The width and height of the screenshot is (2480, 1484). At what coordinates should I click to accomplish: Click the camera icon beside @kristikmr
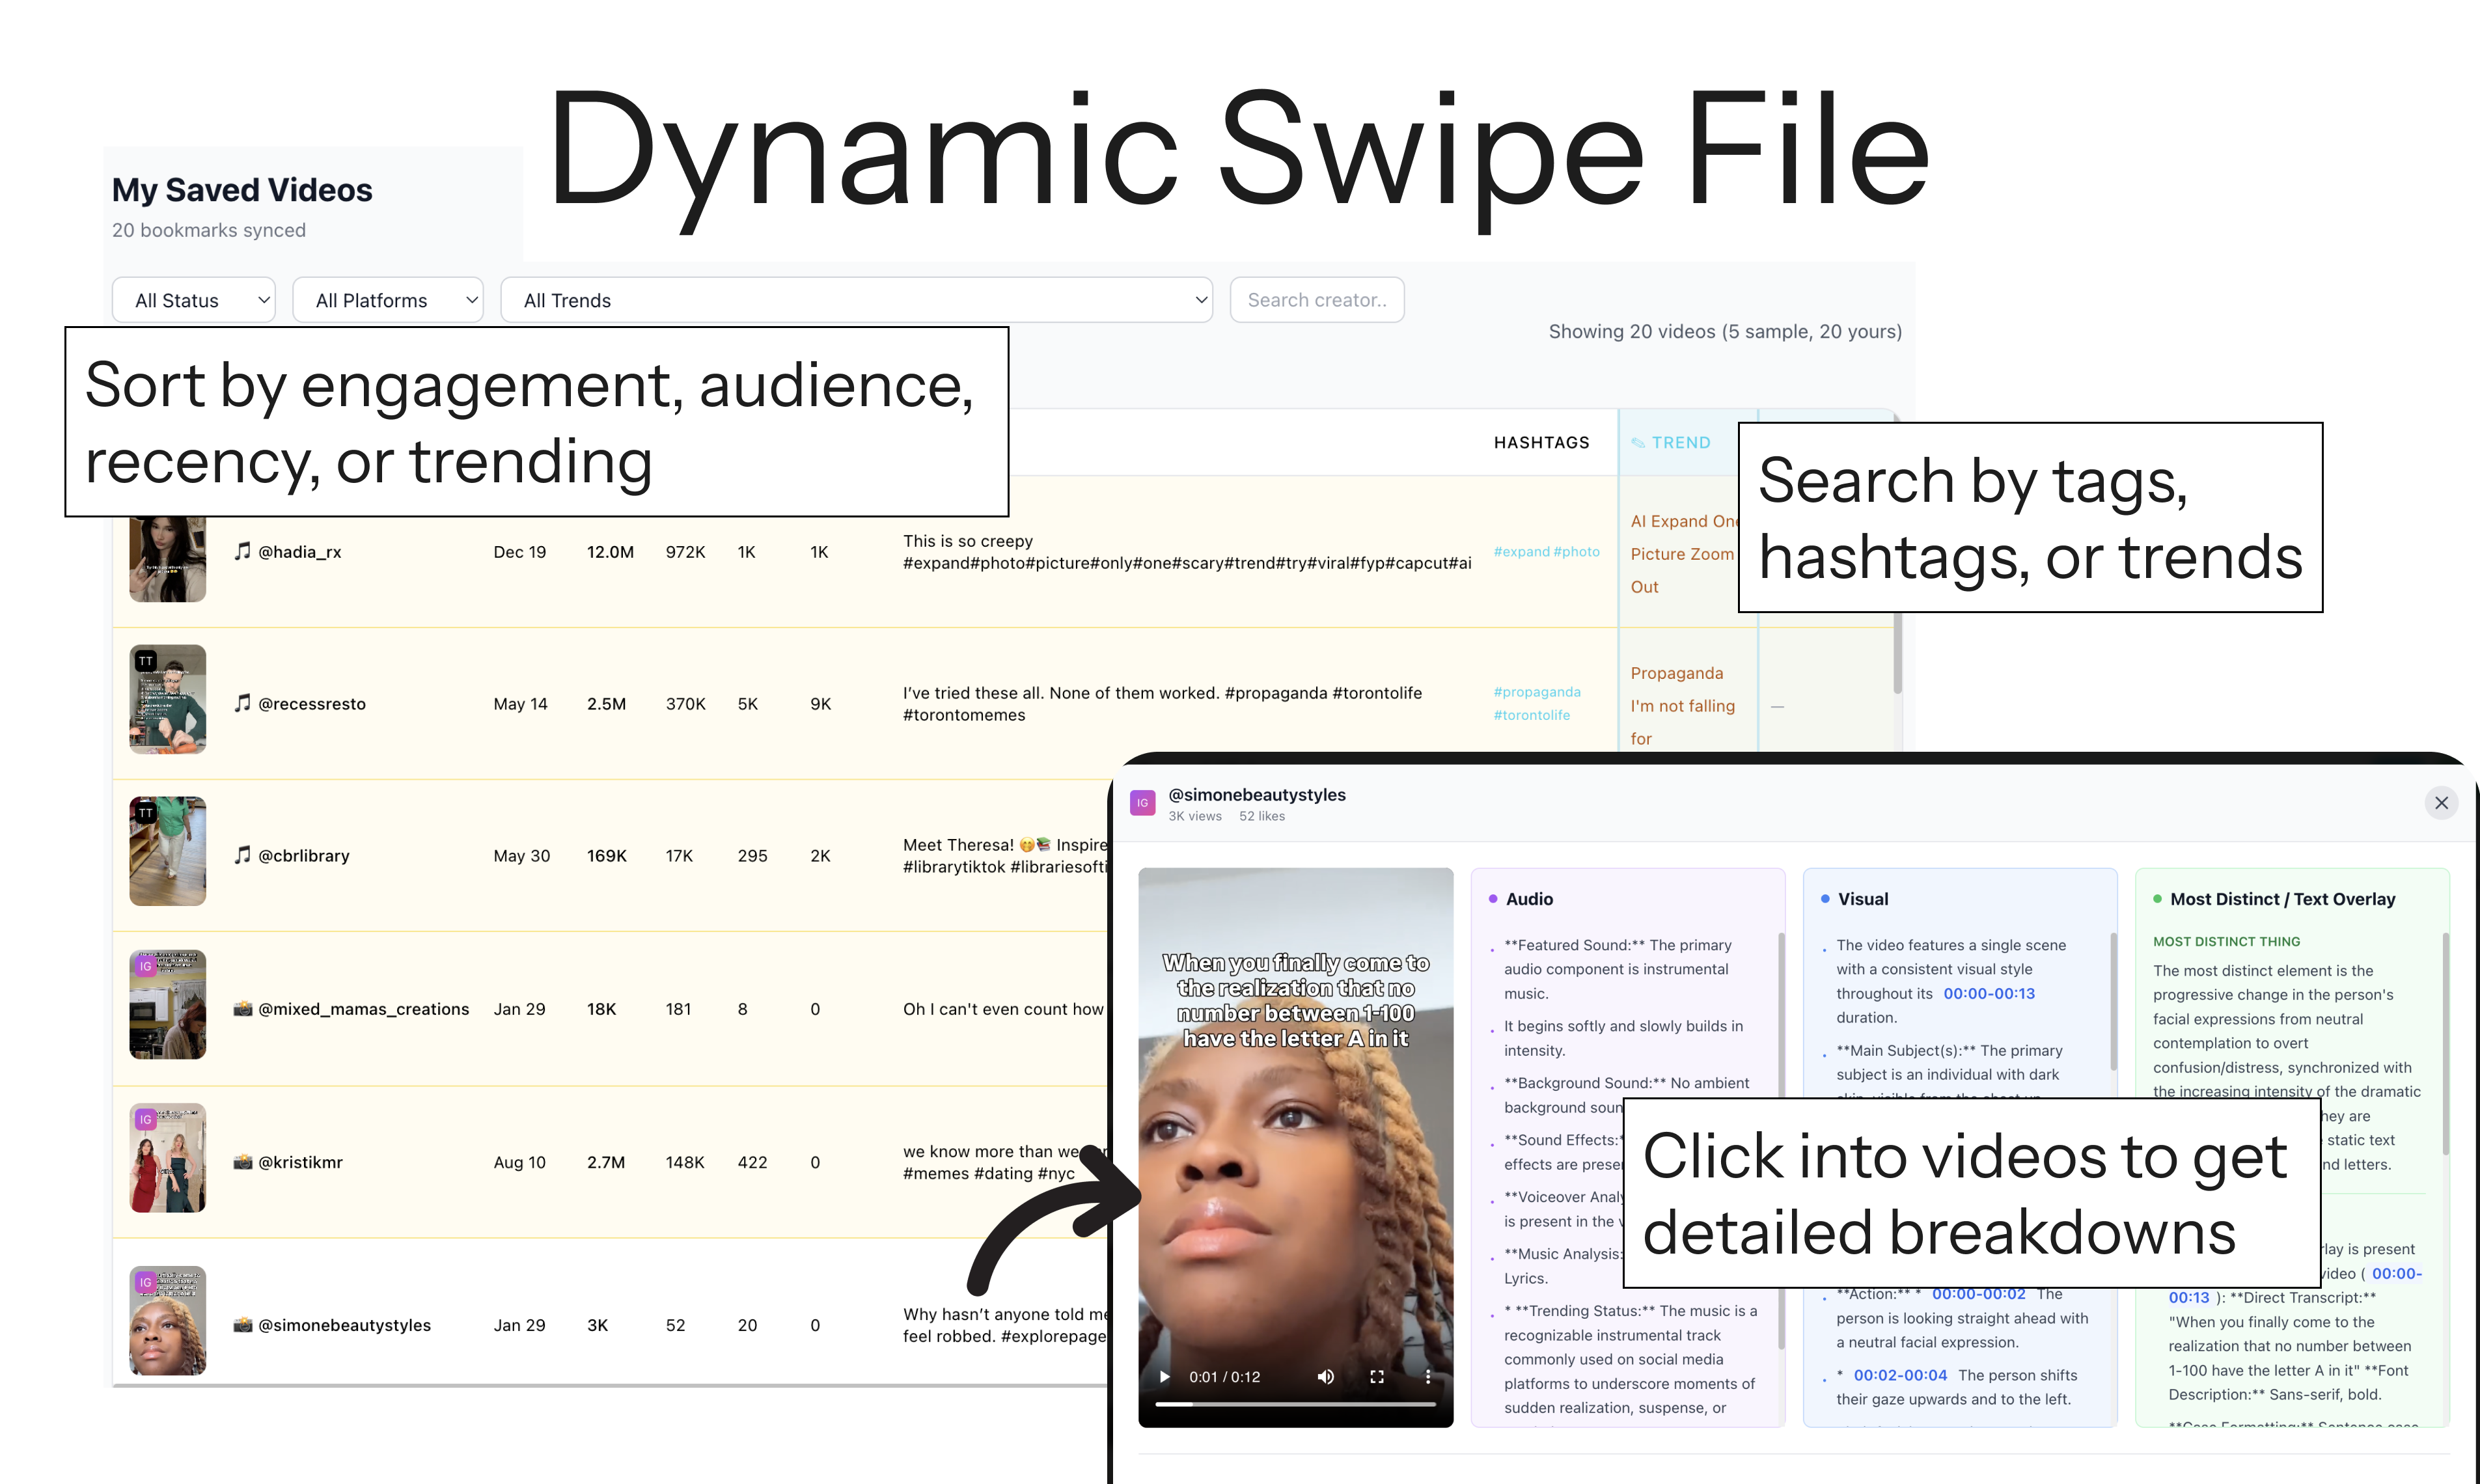[243, 1162]
